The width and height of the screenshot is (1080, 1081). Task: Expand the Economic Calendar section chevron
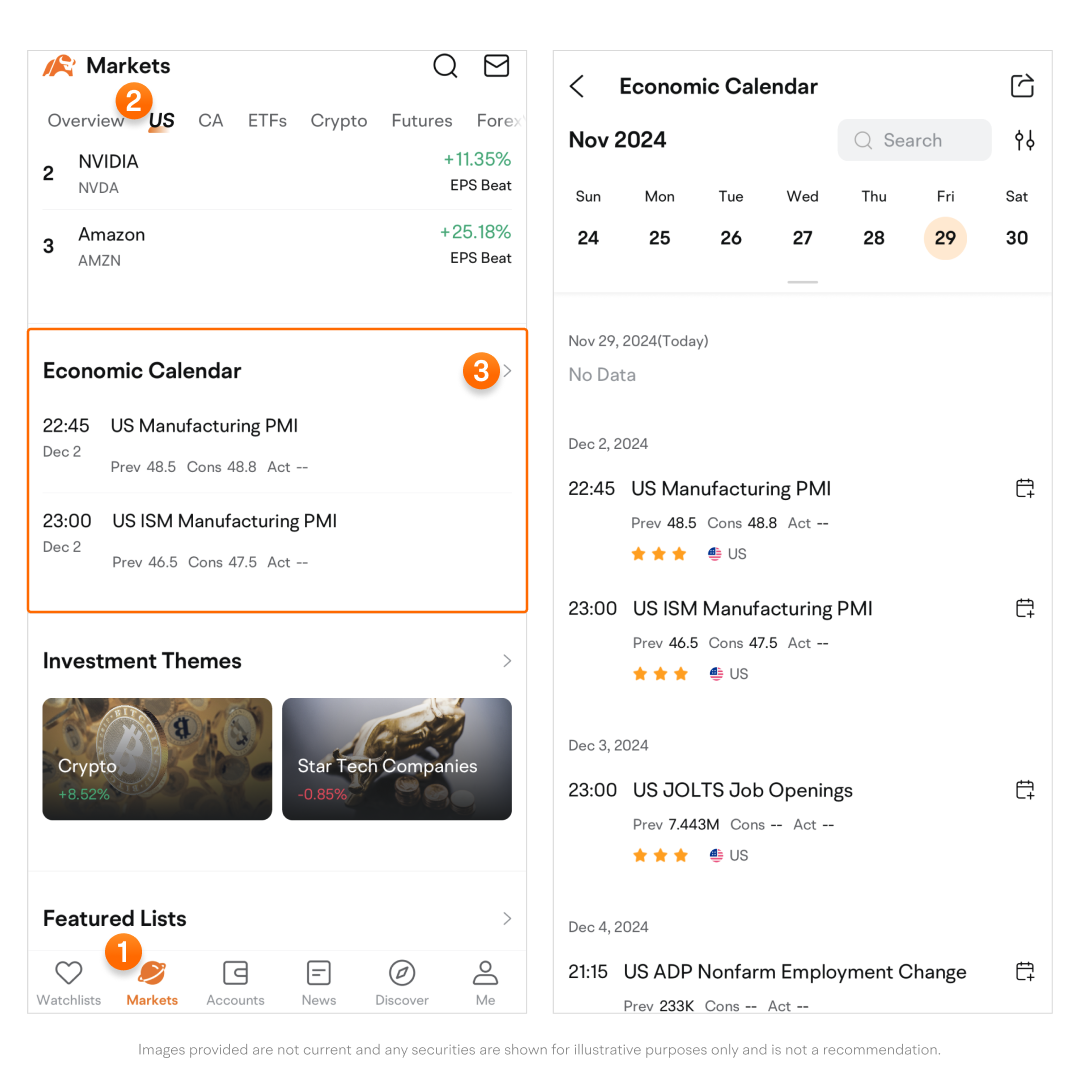coord(507,371)
